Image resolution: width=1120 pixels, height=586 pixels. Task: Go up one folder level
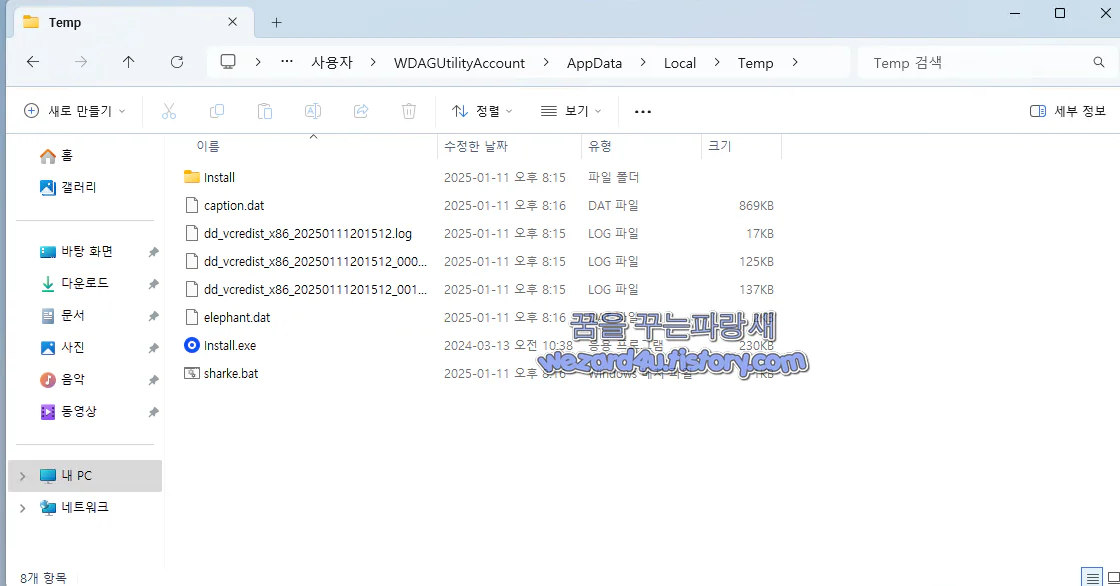(129, 62)
